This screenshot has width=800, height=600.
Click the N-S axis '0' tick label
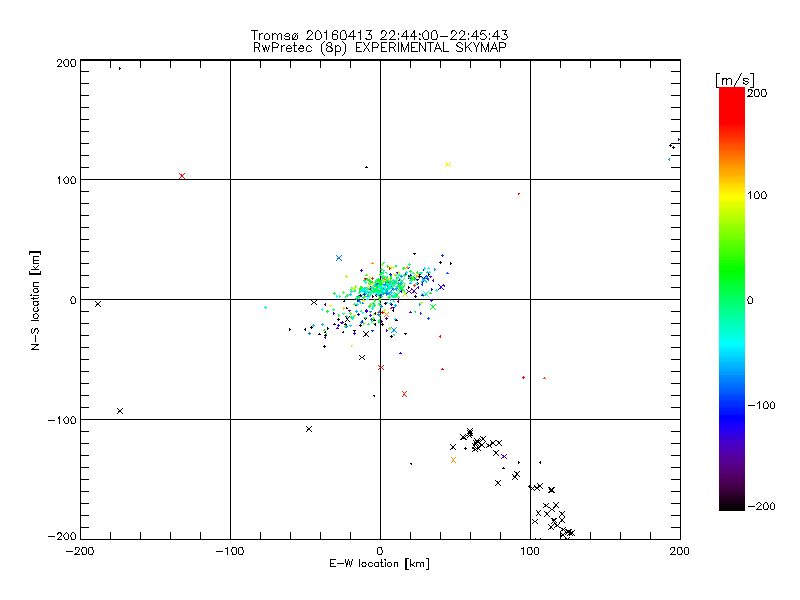(73, 300)
